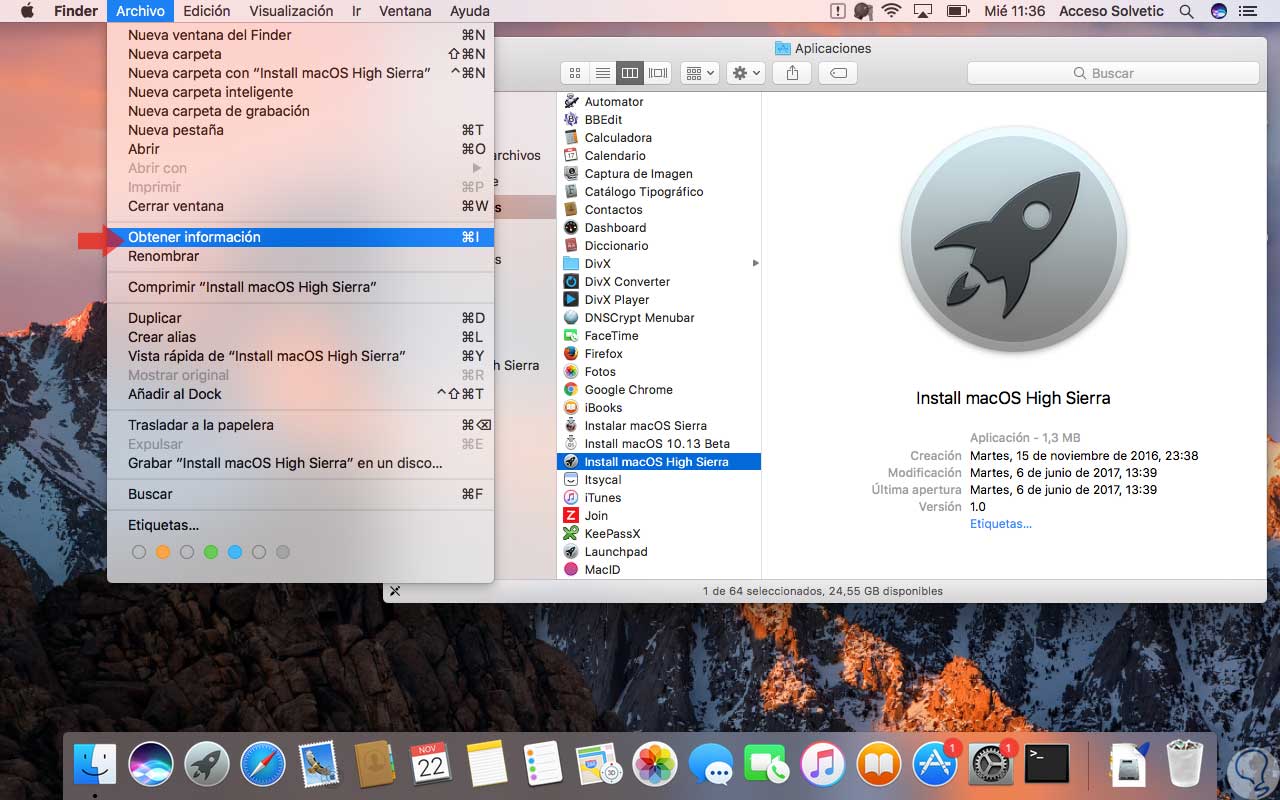Switch Finder window to Cover Flow view

(x=658, y=73)
